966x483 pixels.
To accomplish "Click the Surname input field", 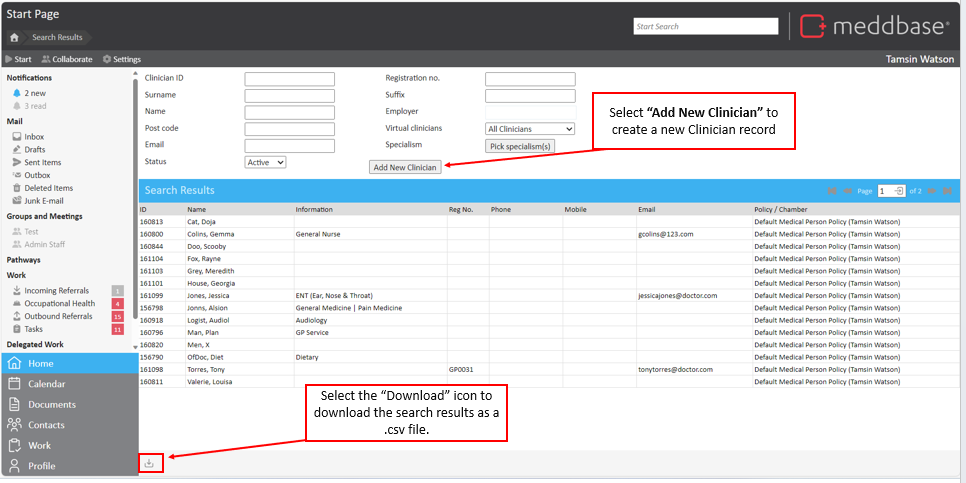I will (289, 96).
